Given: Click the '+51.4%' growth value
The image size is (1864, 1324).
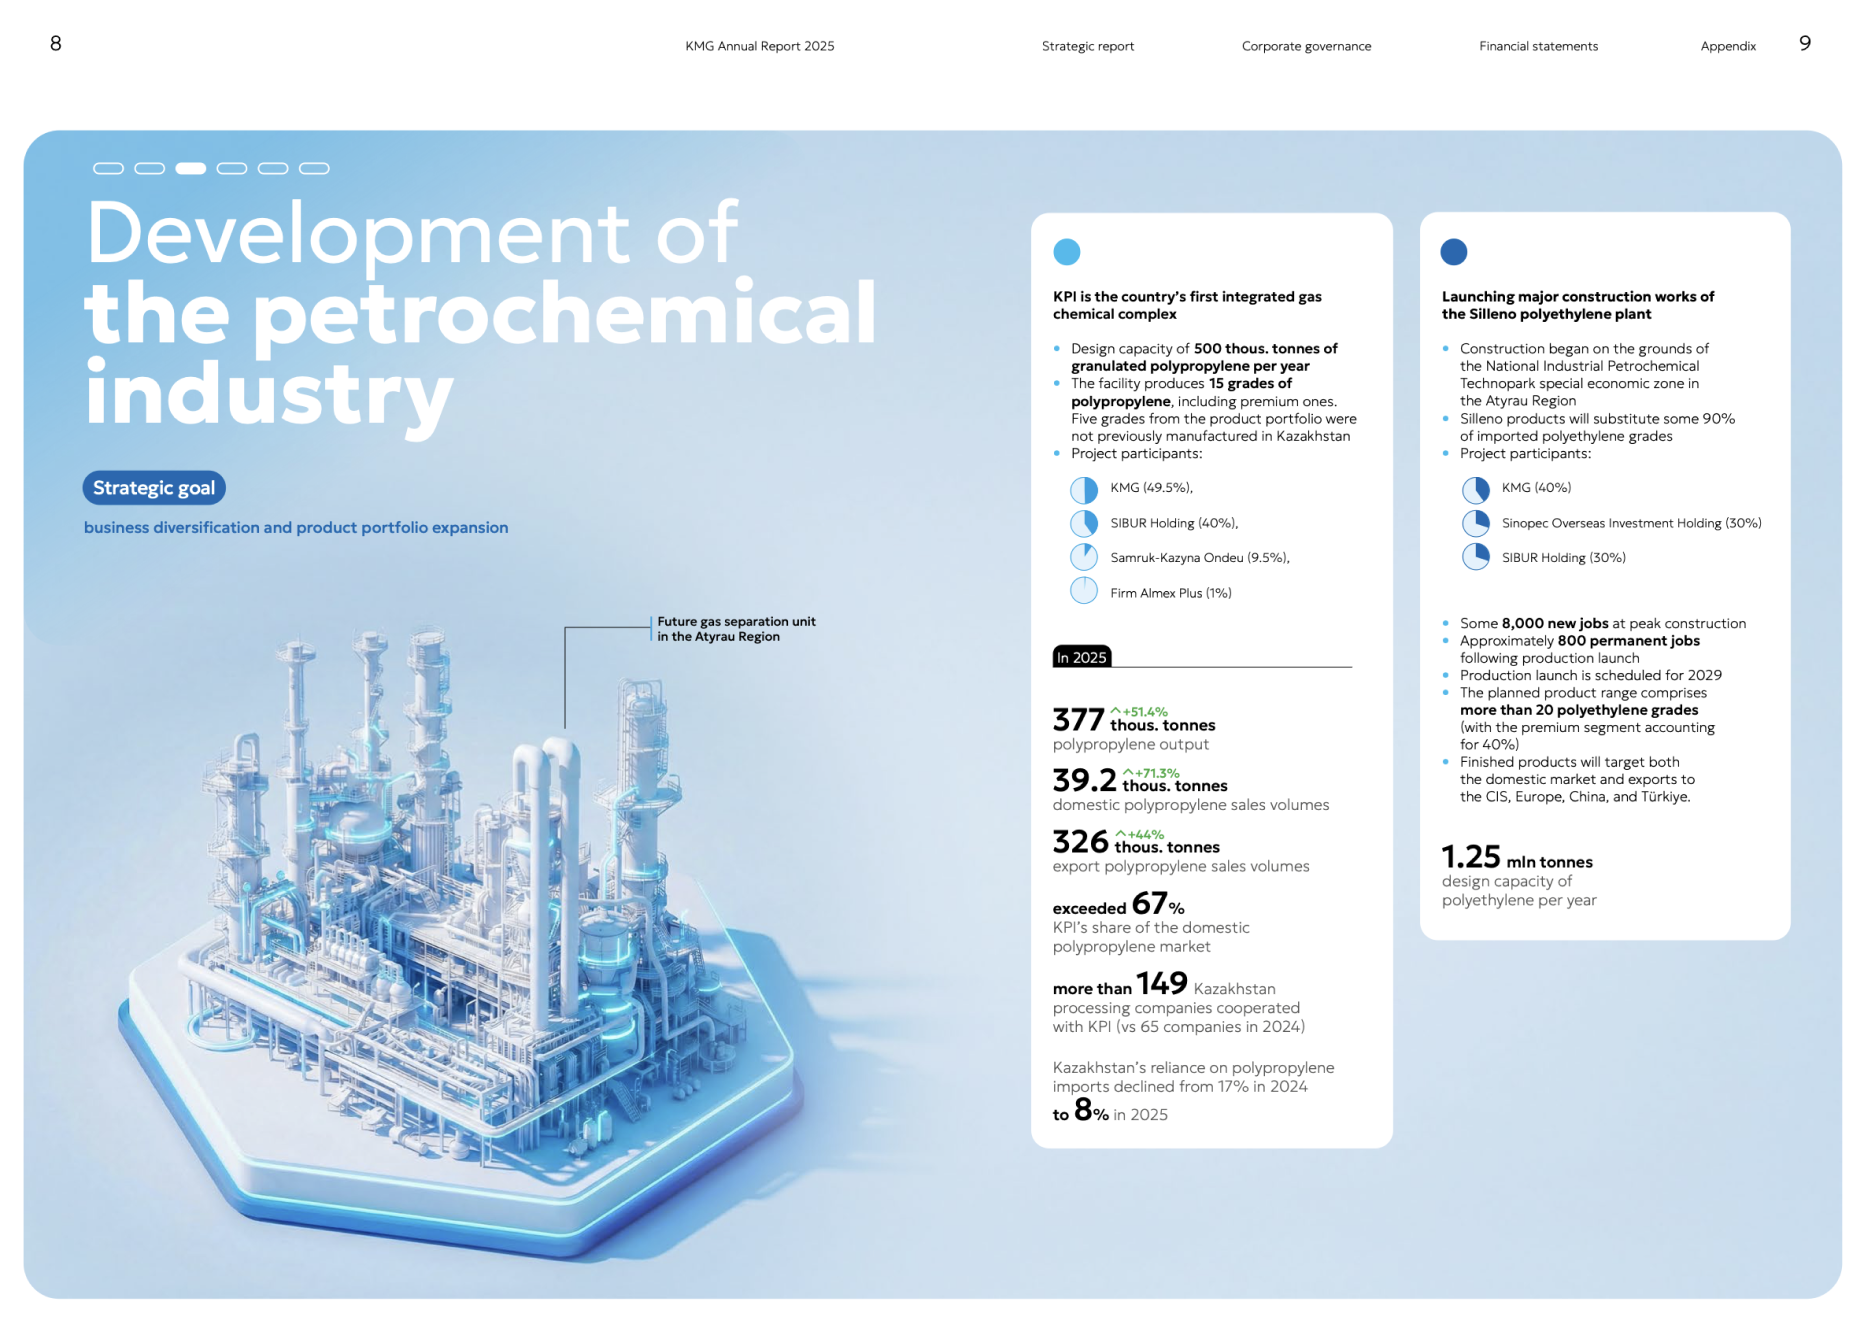Looking at the screenshot, I should tap(1145, 712).
